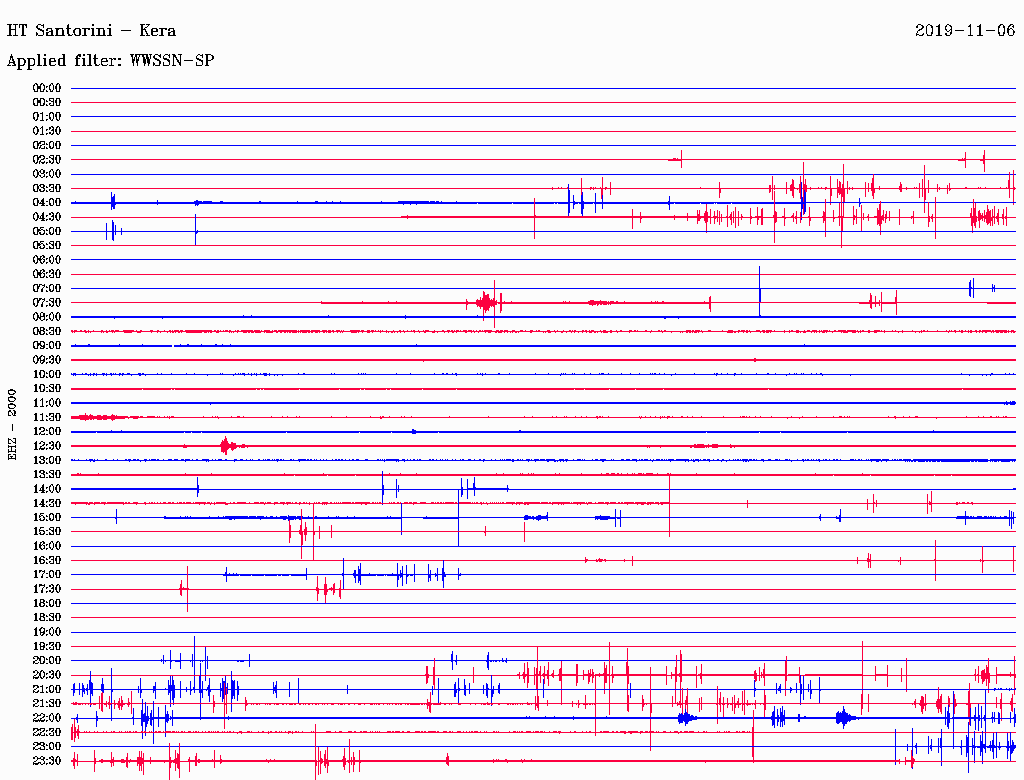1024x780 pixels.
Task: Click the 'Applied filter: WWSSN-SP' label
Action: coord(110,61)
